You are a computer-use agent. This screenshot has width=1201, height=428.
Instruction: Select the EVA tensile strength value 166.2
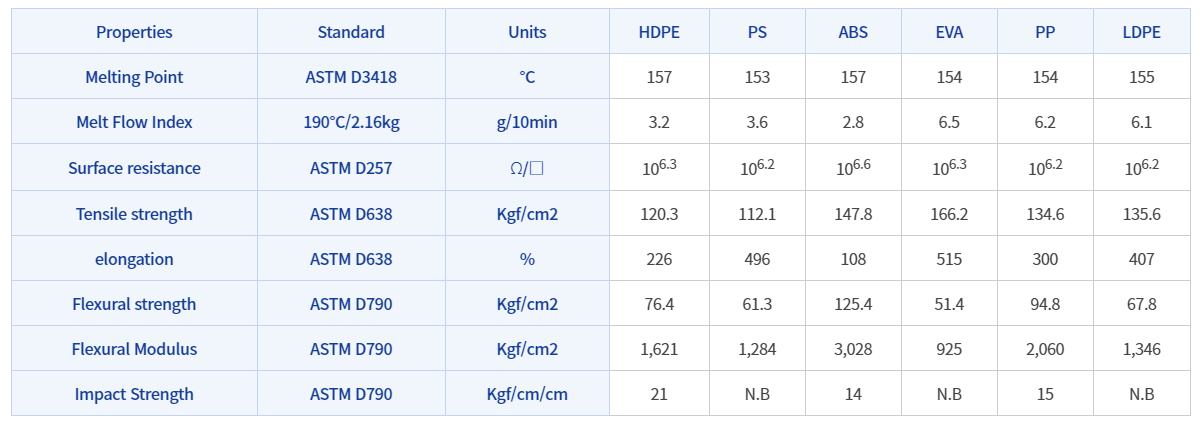pyautogui.click(x=949, y=214)
